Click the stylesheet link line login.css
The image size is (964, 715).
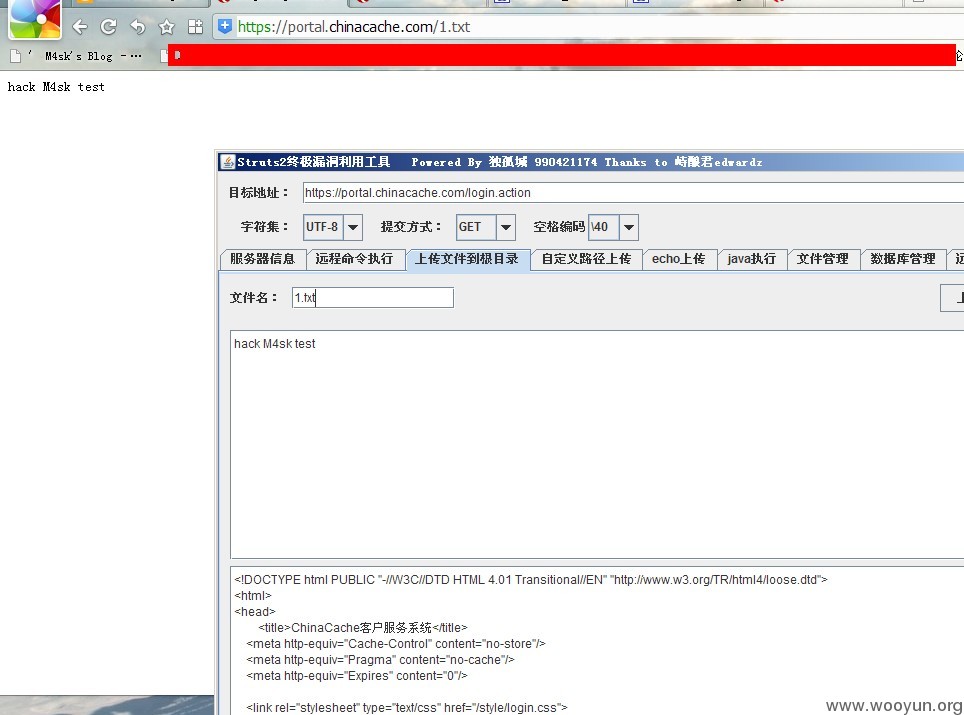pyautogui.click(x=407, y=708)
